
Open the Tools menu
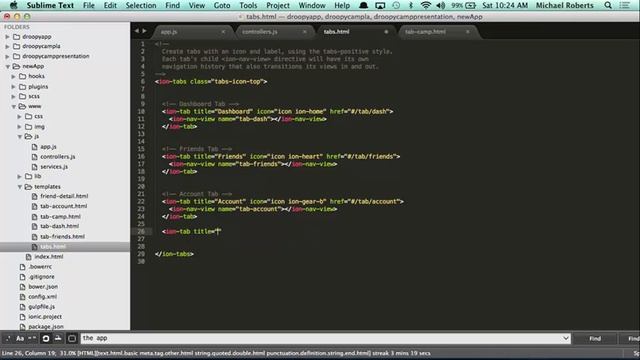tap(248, 5)
